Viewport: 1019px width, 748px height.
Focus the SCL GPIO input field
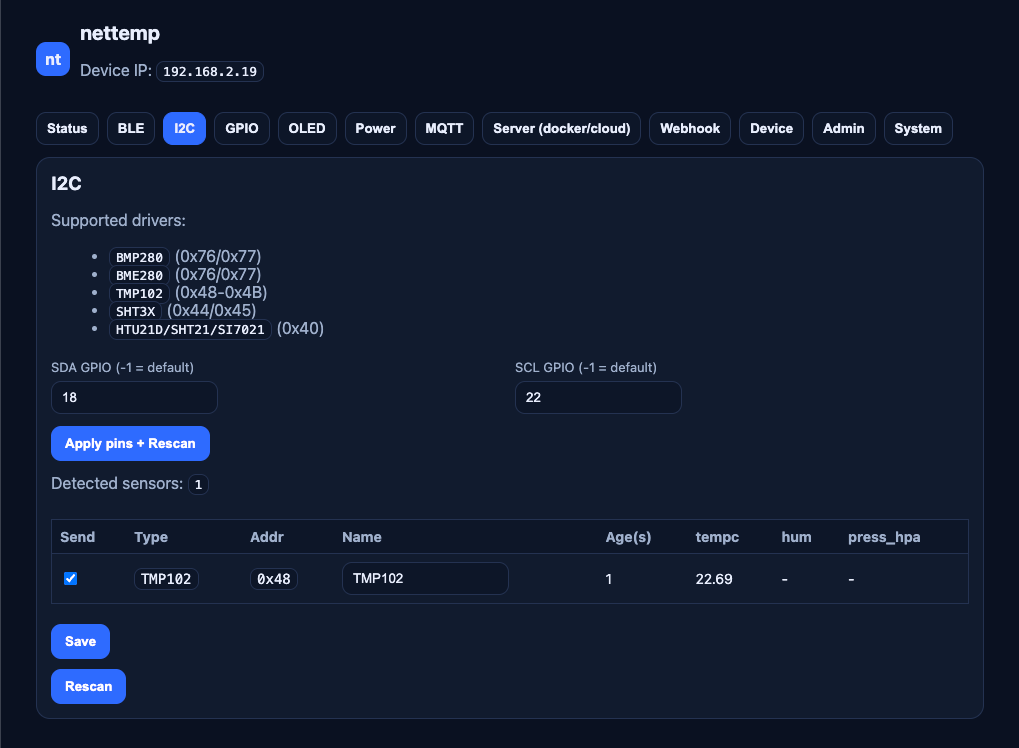(598, 397)
